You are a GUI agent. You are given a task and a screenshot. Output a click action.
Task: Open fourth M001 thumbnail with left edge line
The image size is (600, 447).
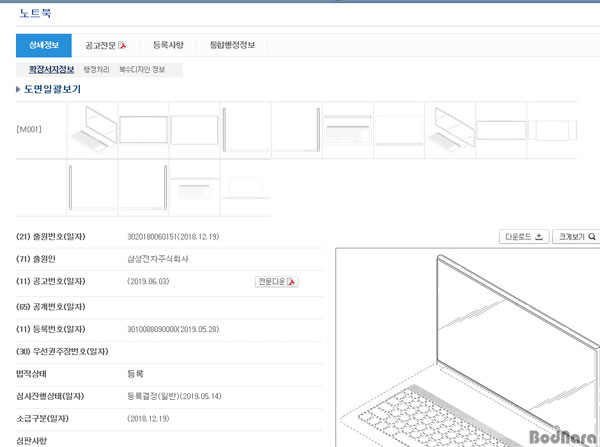click(x=246, y=130)
